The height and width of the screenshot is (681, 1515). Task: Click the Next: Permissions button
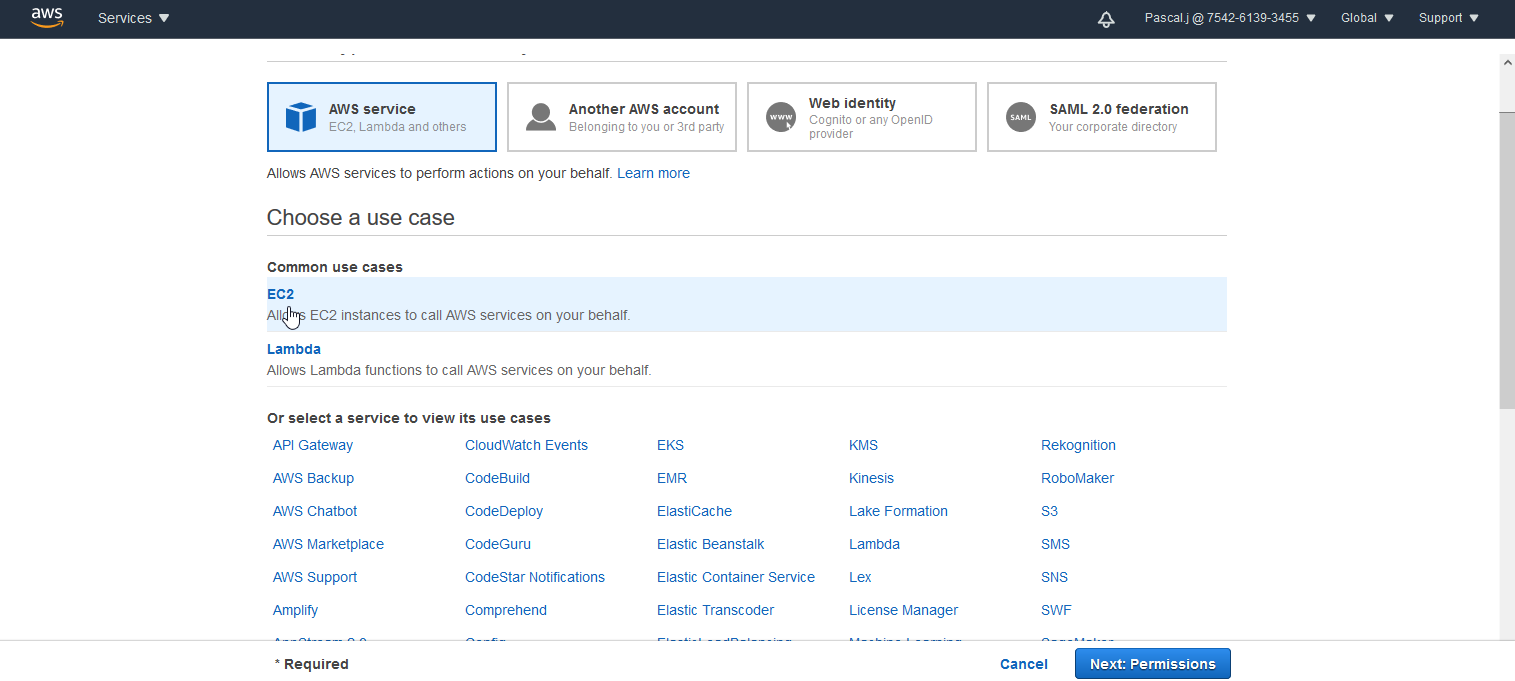click(1153, 664)
